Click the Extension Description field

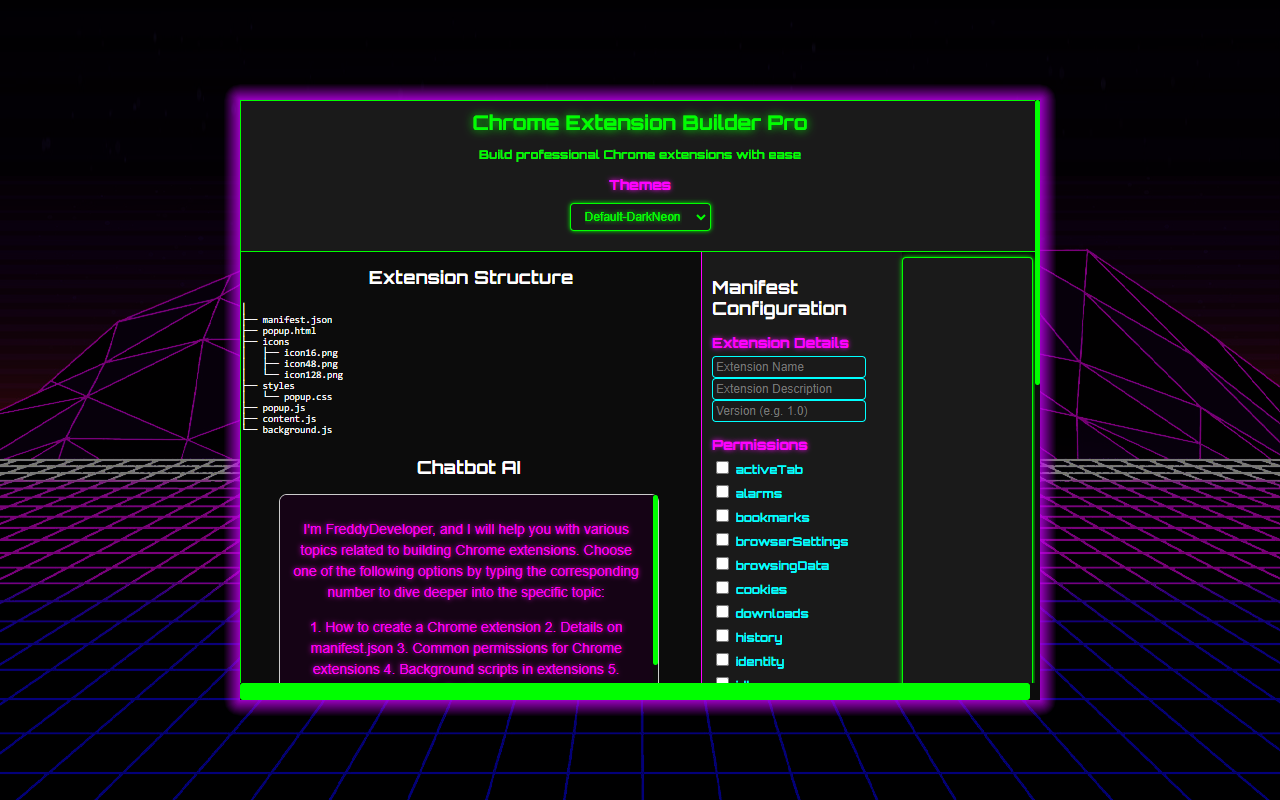(789, 389)
